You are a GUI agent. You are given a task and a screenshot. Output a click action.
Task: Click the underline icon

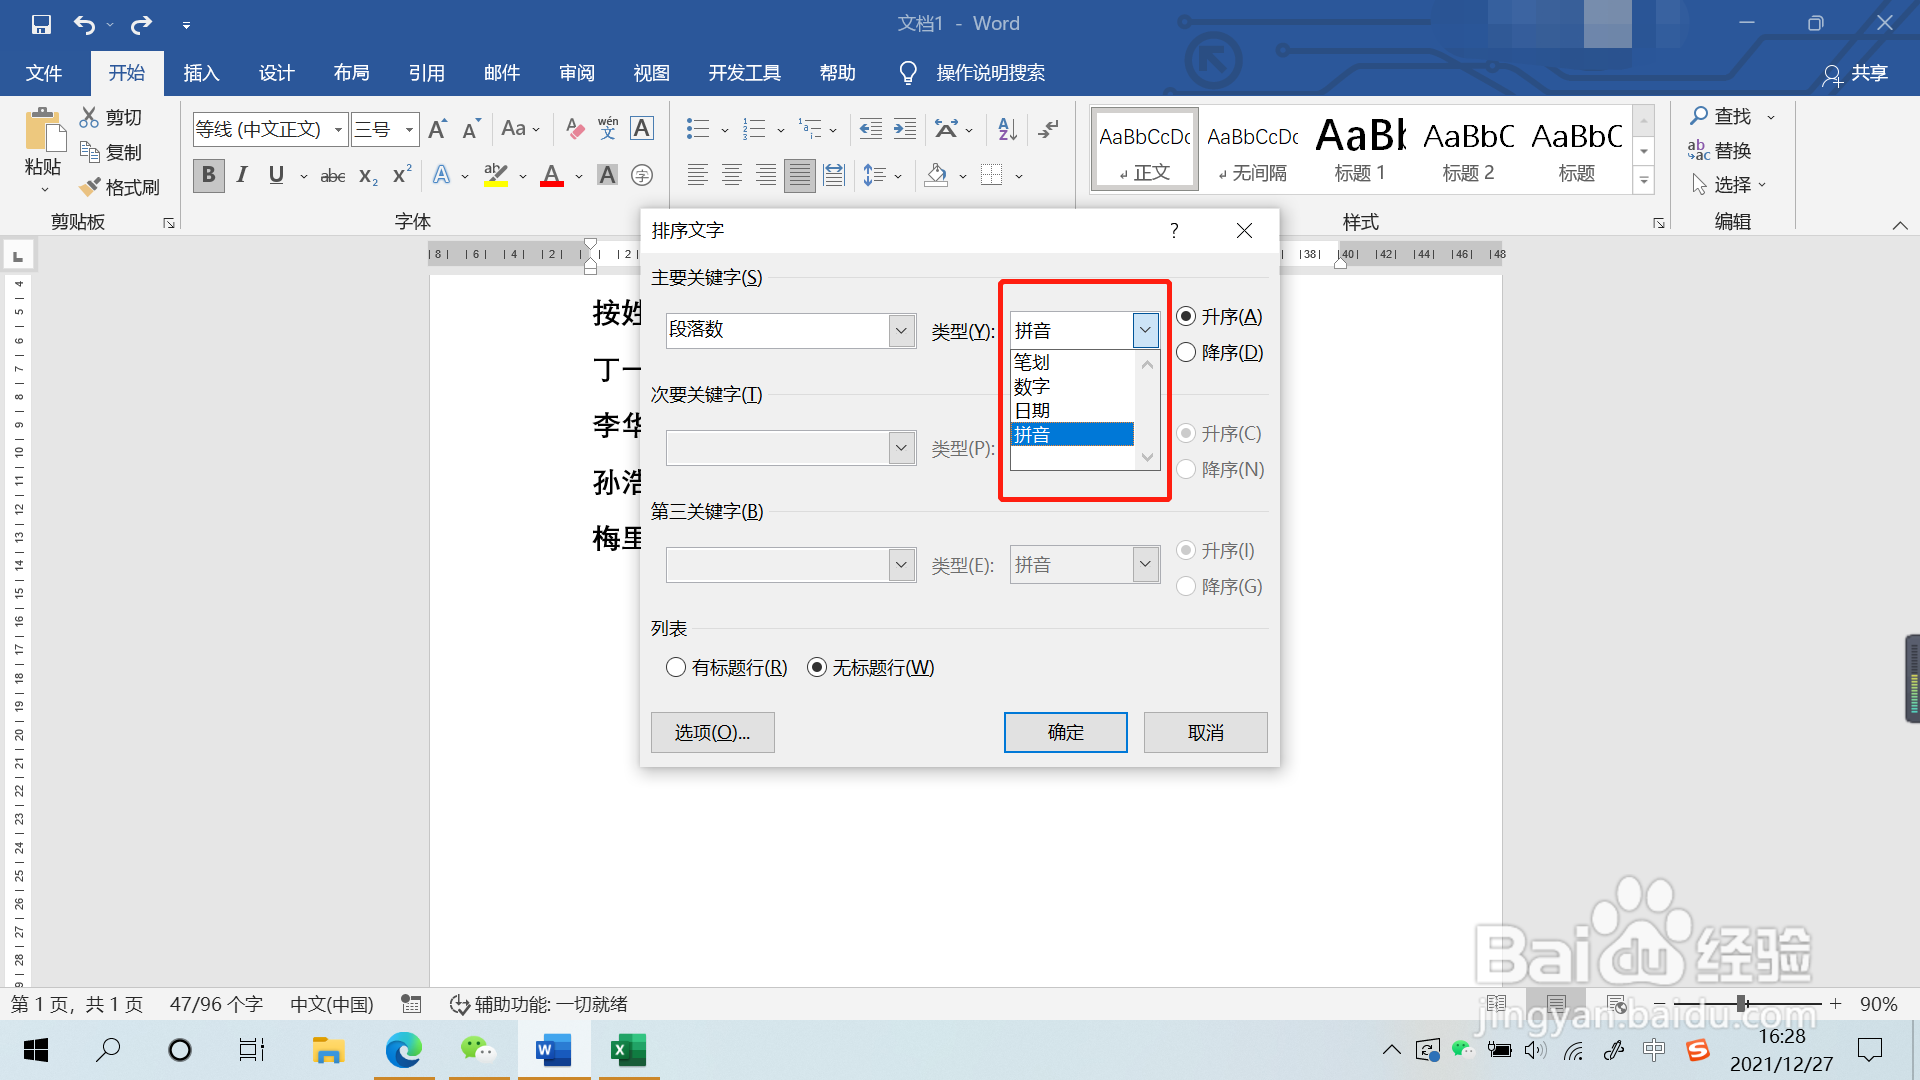276,175
